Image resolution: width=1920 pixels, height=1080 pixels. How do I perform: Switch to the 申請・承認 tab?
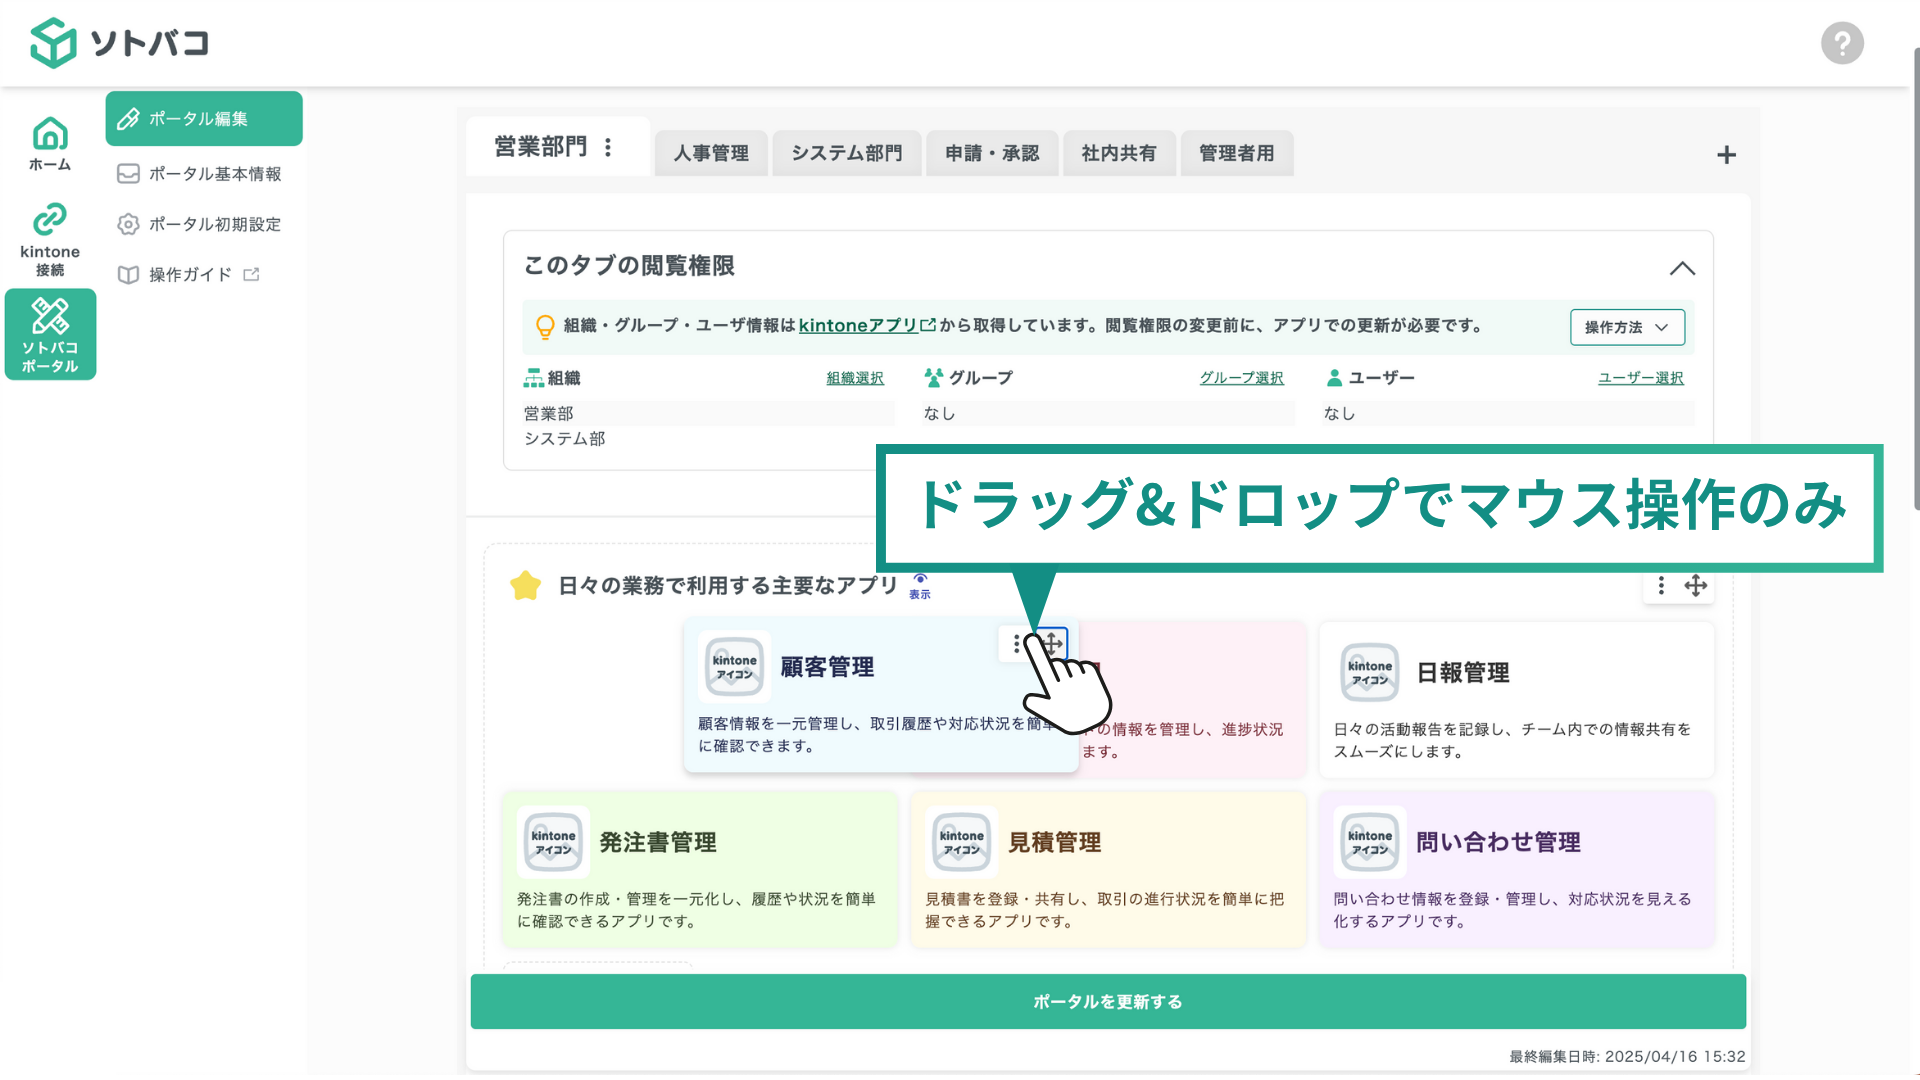(992, 153)
